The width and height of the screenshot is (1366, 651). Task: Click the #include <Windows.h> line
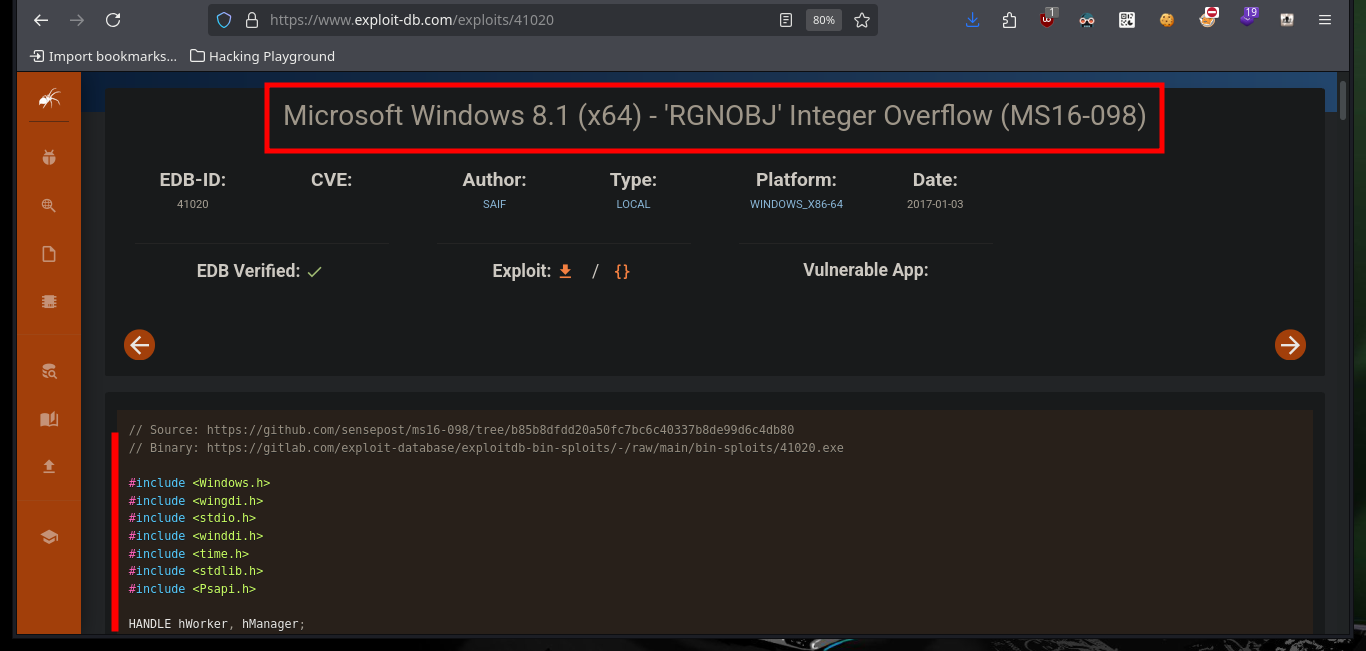(199, 483)
